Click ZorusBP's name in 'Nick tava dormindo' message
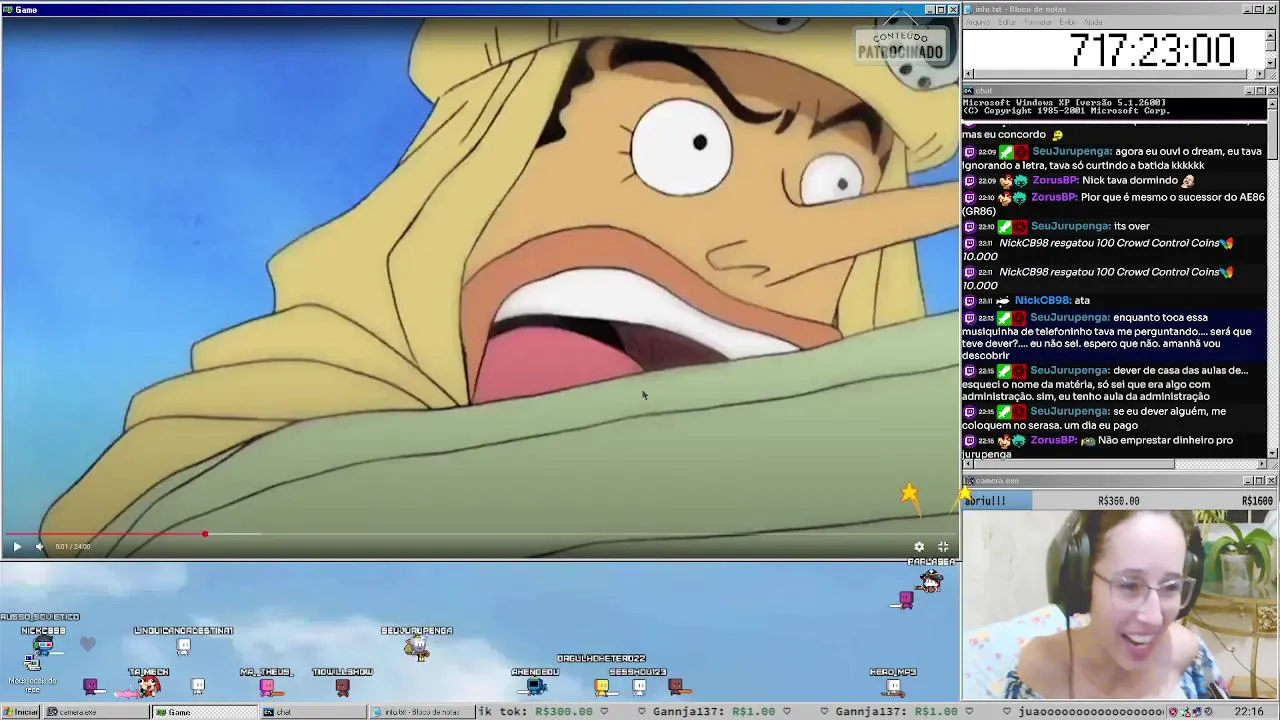 pos(1054,181)
